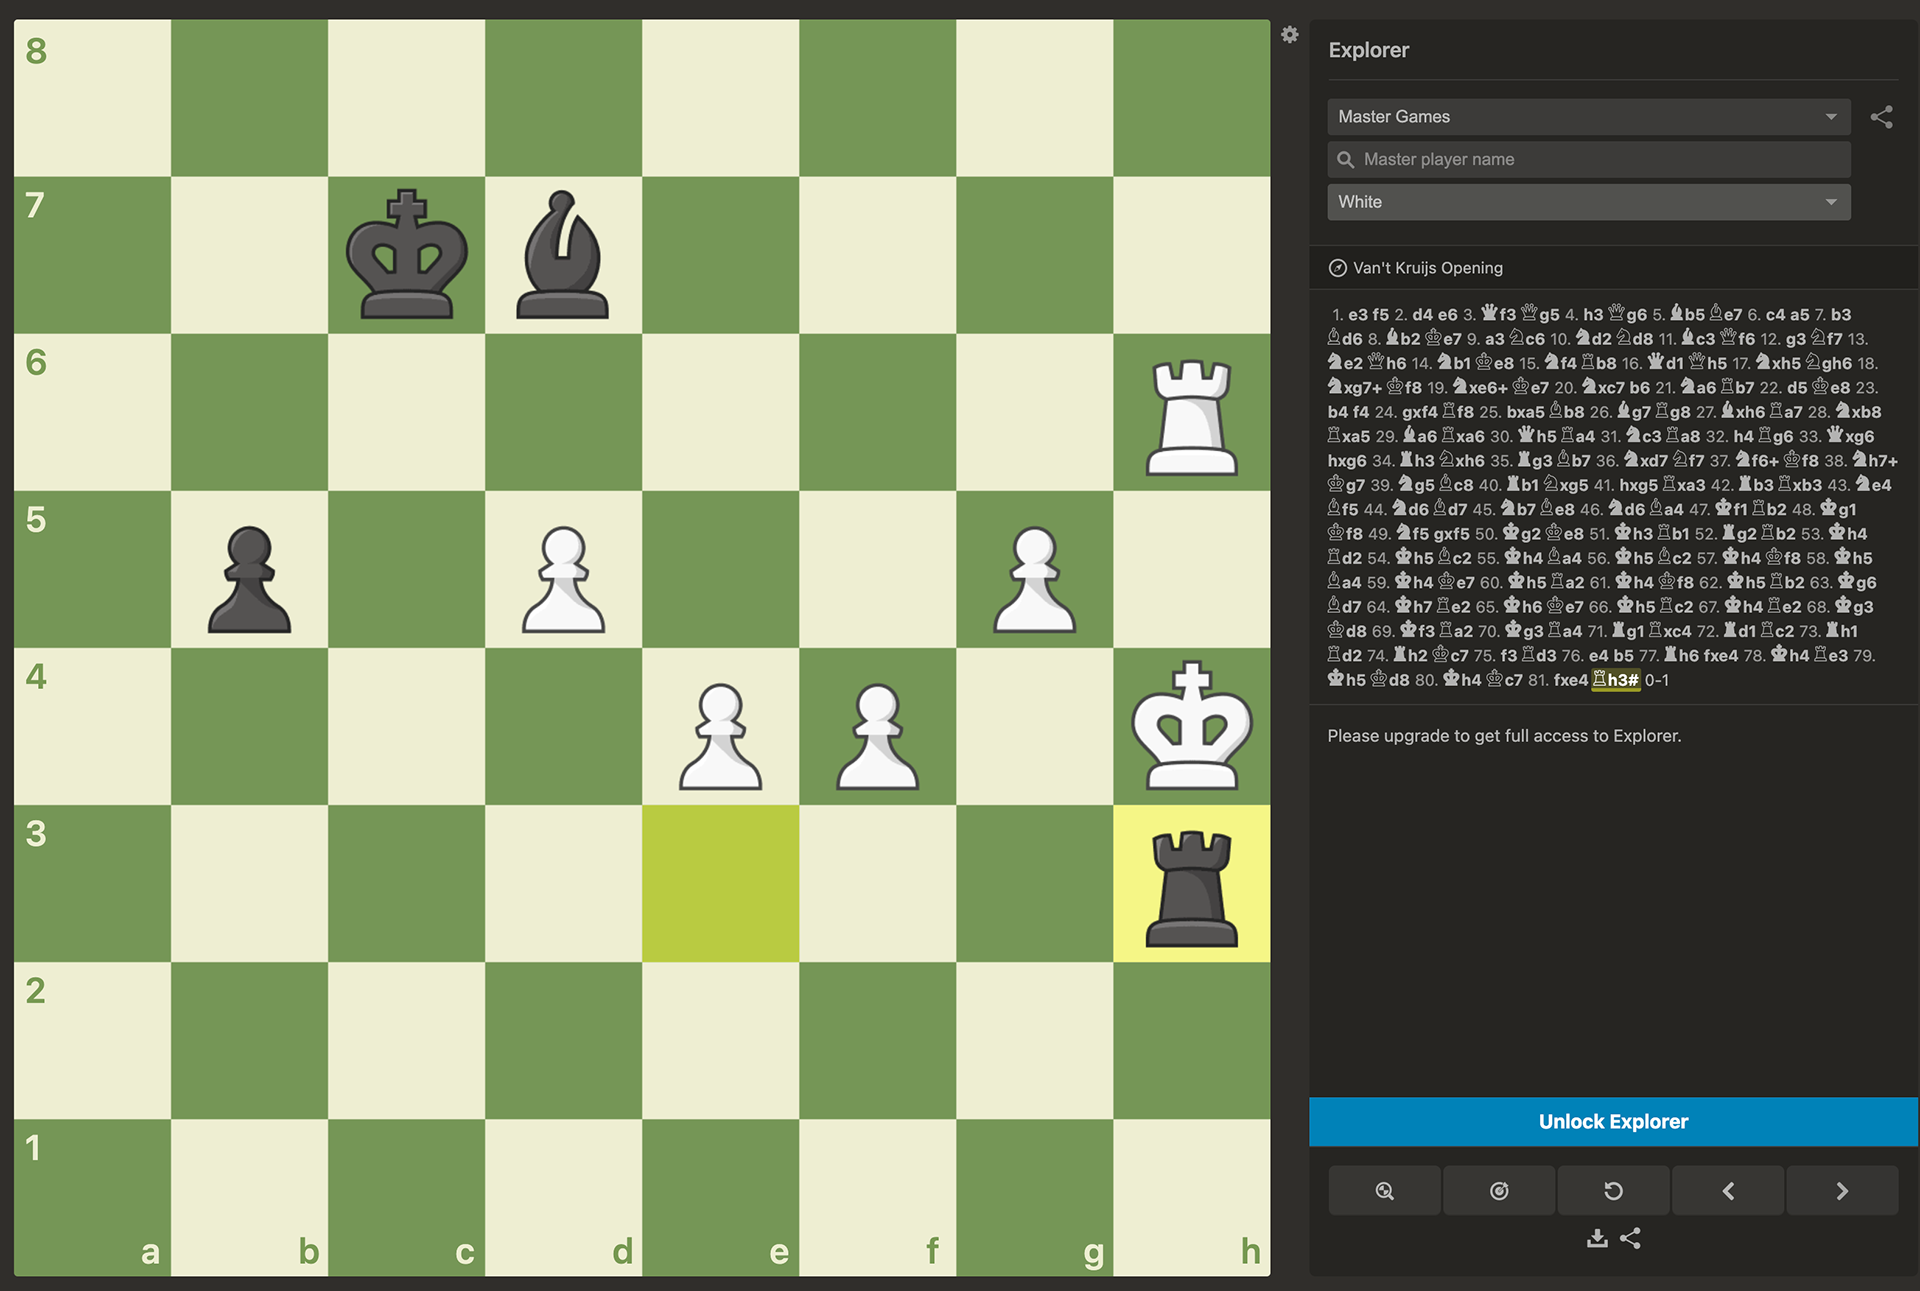The image size is (1920, 1291).
Task: Jump to move 20. Nxc7
Action: click(x=1604, y=387)
